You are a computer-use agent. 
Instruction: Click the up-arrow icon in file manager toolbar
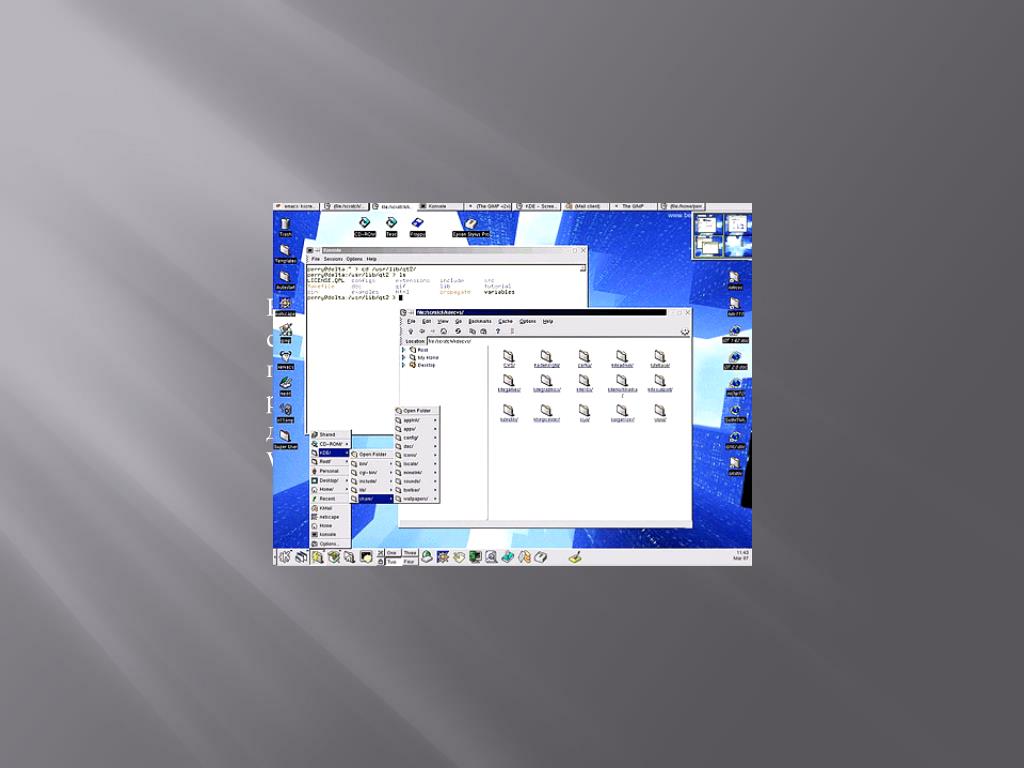(x=411, y=331)
